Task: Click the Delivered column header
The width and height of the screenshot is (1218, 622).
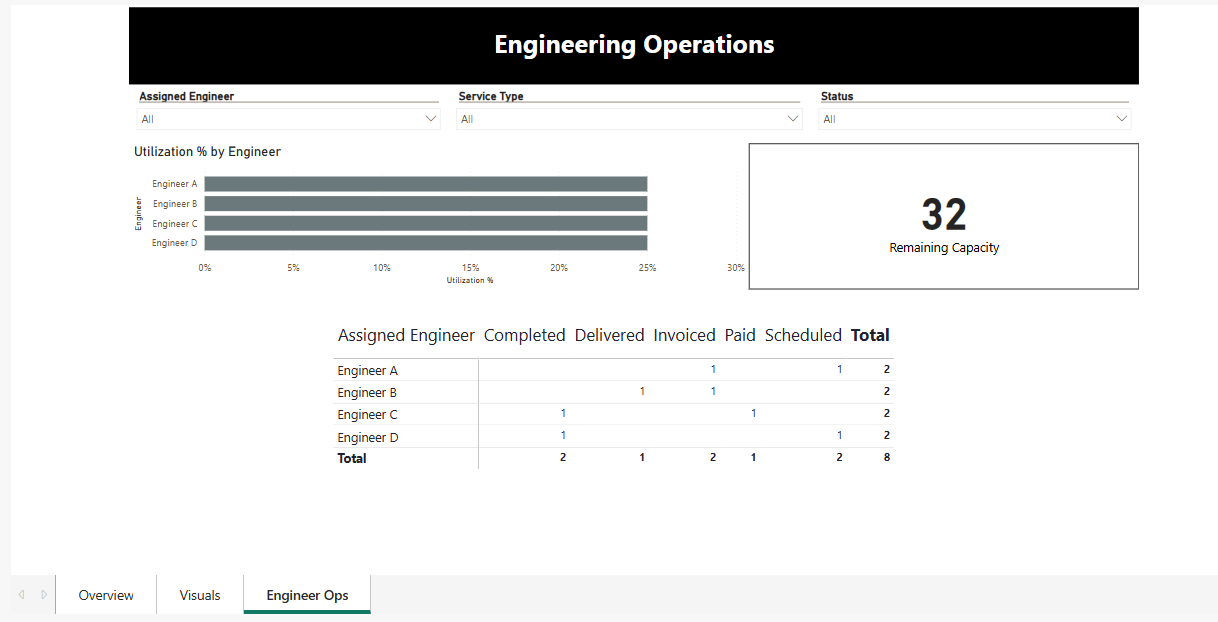Action: pos(609,335)
